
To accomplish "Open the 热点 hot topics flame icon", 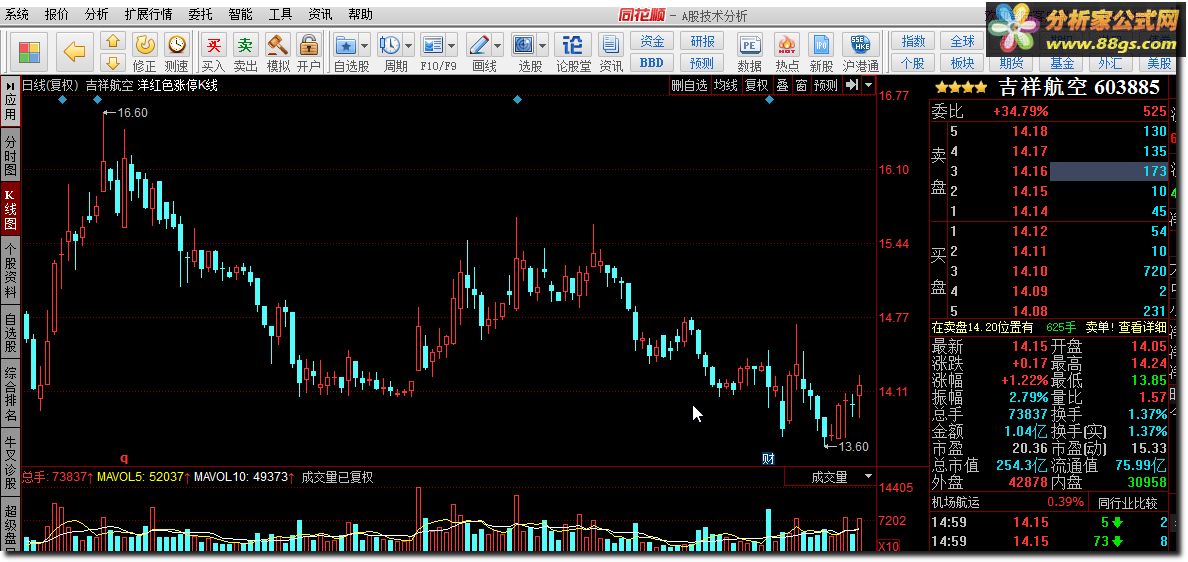I will (x=787, y=52).
